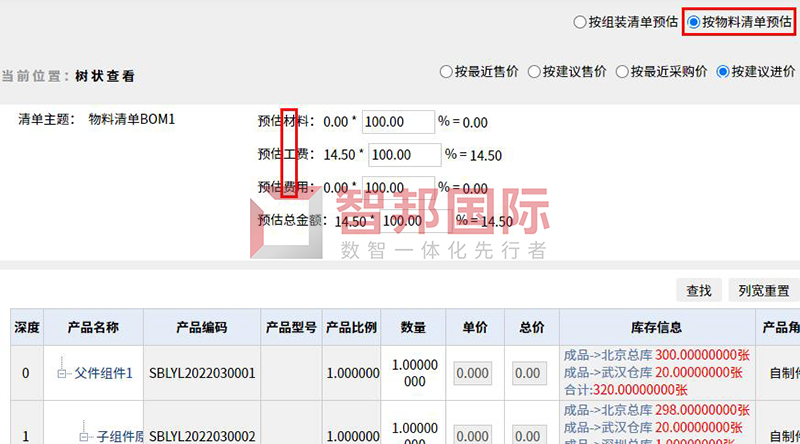Select 按物料清单预估 radio option

point(694,21)
